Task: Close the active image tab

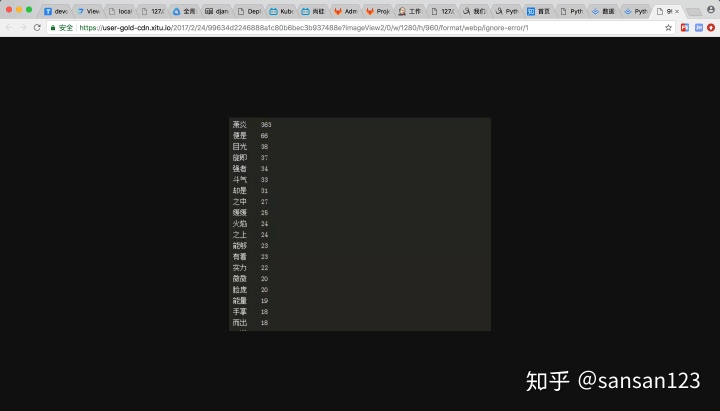Action: [677, 11]
